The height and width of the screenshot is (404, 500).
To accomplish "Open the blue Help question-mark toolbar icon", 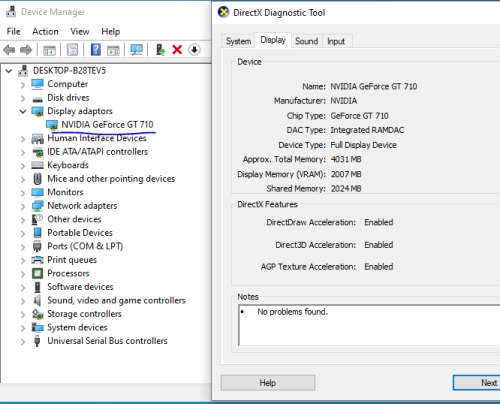I will [96, 50].
